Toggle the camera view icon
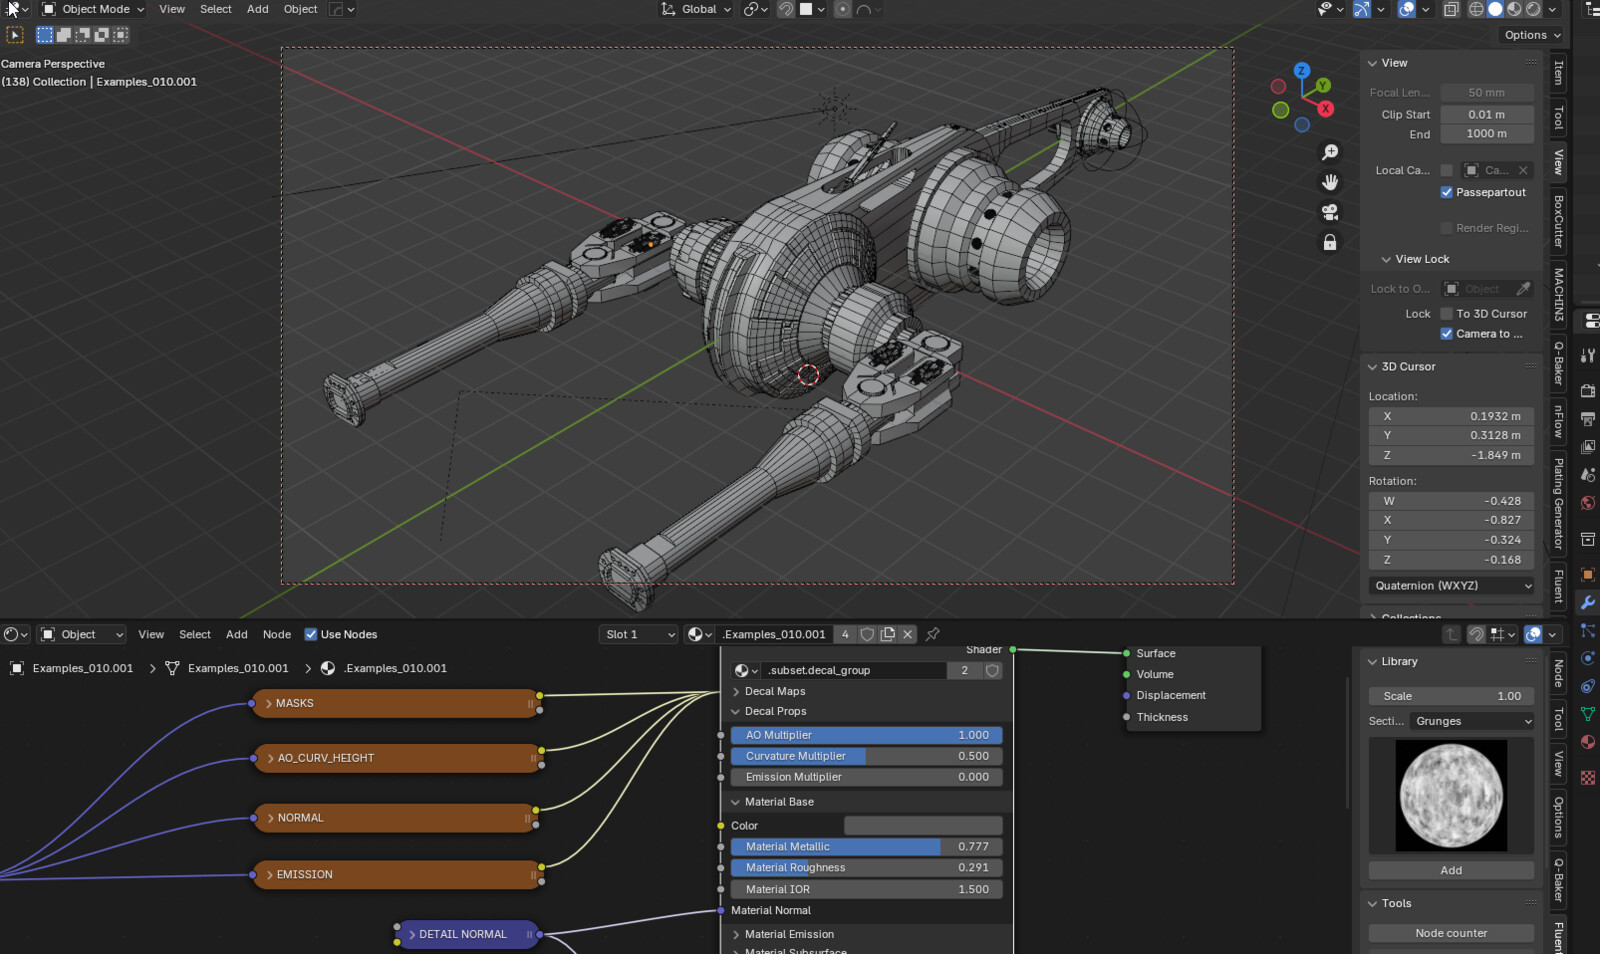 point(1330,212)
